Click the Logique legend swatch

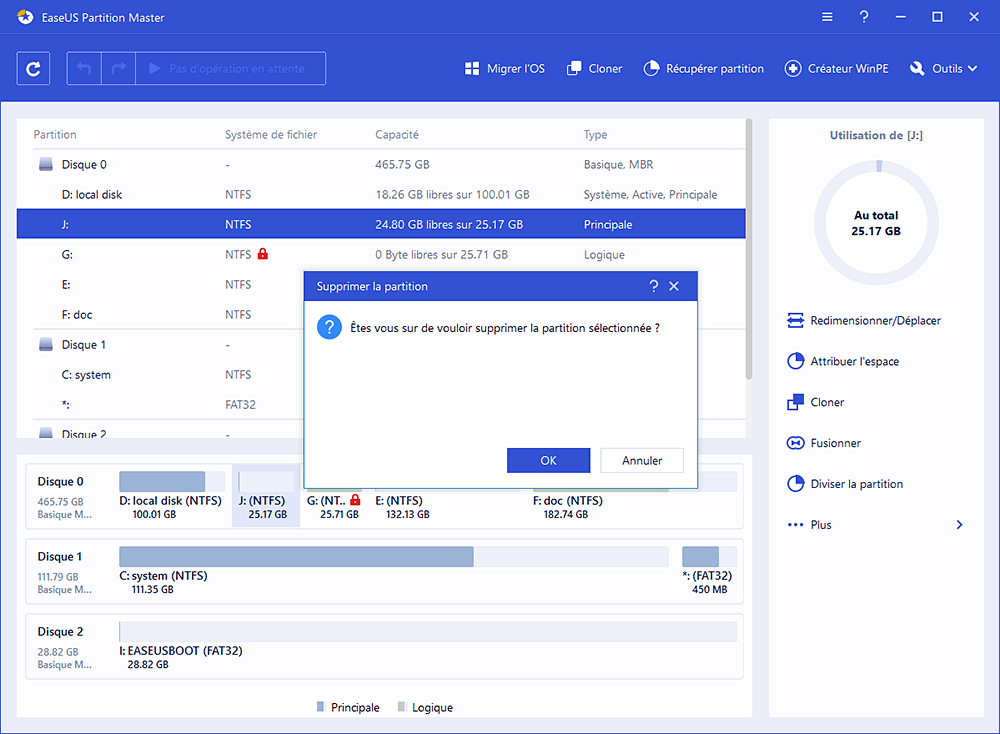tap(401, 707)
